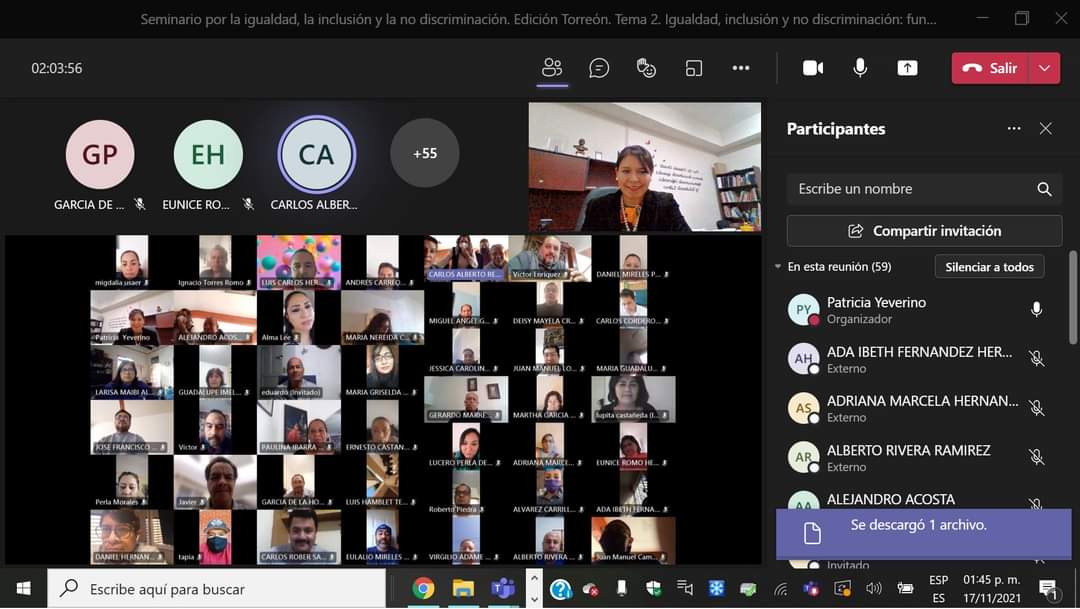This screenshot has width=1080, height=609.
Task: Click the raise hand reactions icon
Action: coord(646,68)
